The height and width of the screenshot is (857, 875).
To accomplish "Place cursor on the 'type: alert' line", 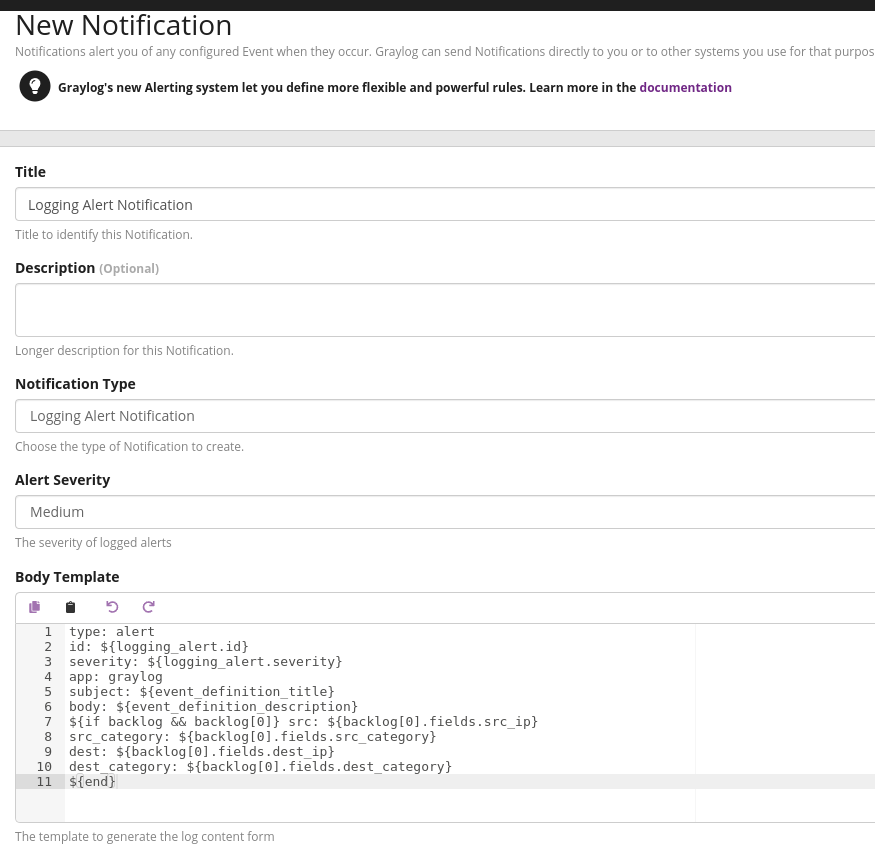I will click(x=112, y=632).
